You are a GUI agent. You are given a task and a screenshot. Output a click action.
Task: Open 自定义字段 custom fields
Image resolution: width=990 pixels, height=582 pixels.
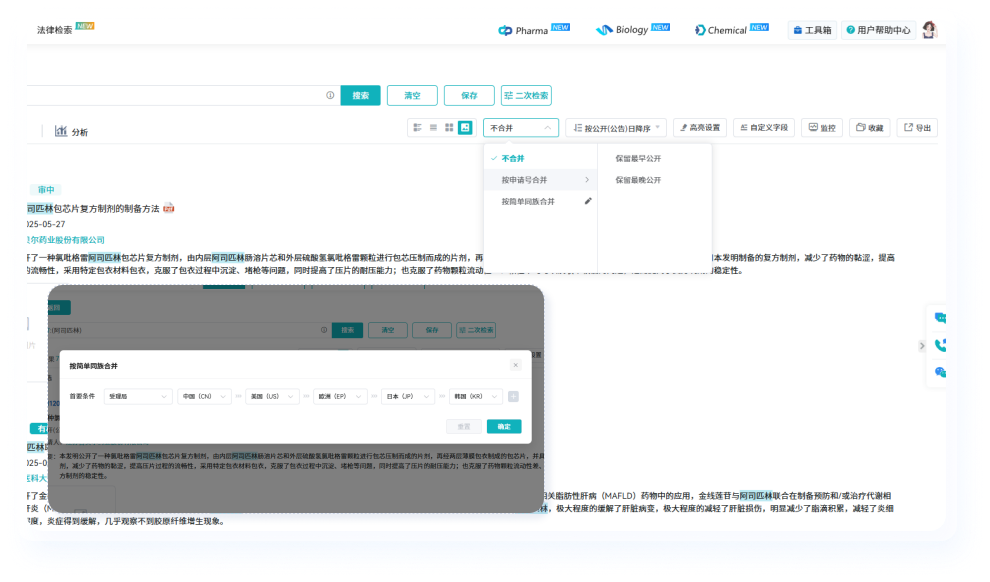coord(764,128)
